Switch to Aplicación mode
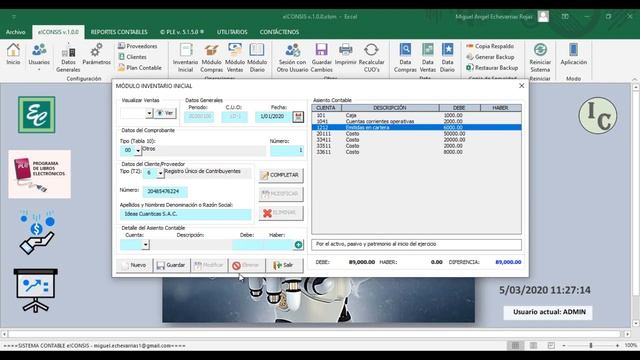This screenshot has width=640, height=360. tap(573, 54)
